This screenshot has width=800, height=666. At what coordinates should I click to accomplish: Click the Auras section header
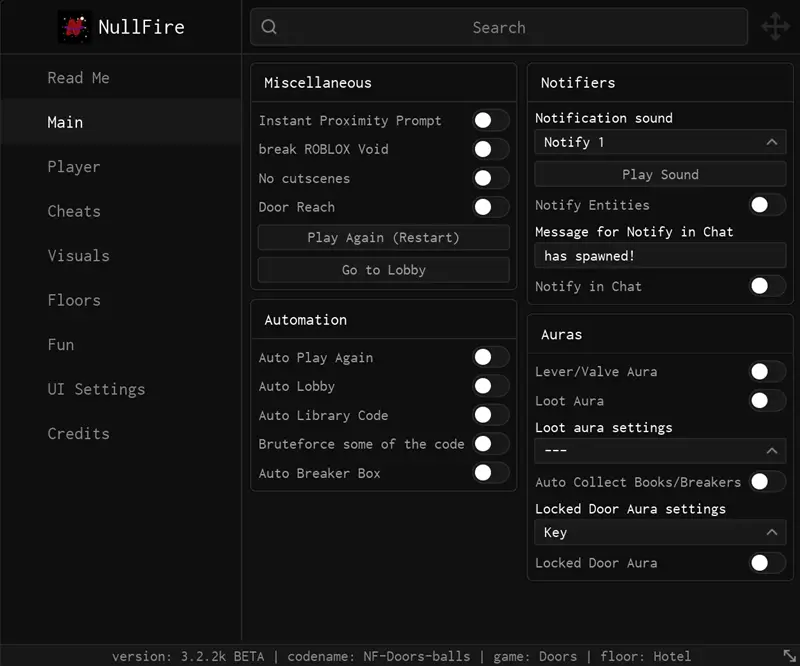click(561, 335)
